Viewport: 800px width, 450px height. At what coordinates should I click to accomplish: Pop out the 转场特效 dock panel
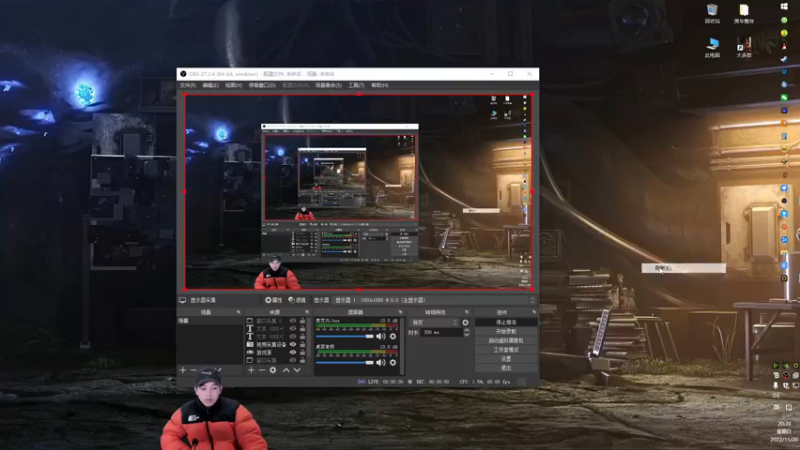click(x=466, y=312)
